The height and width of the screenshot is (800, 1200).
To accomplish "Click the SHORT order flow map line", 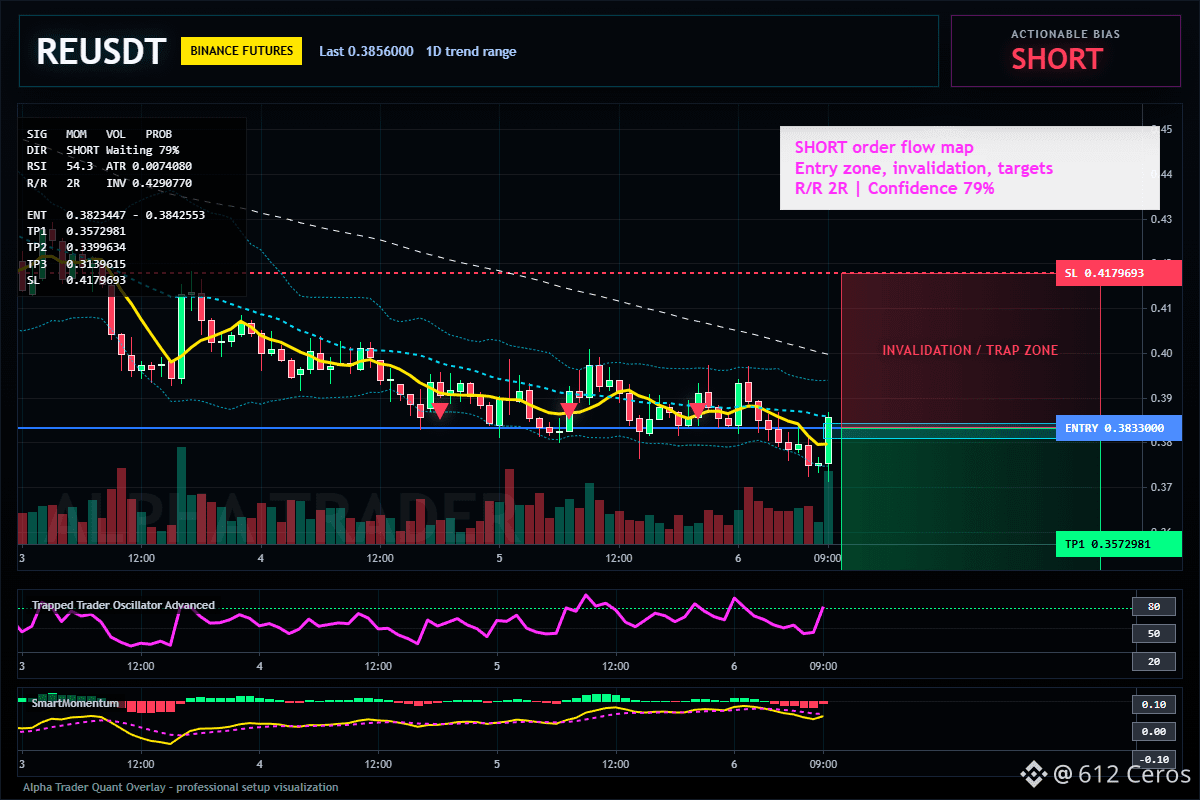I will point(884,147).
